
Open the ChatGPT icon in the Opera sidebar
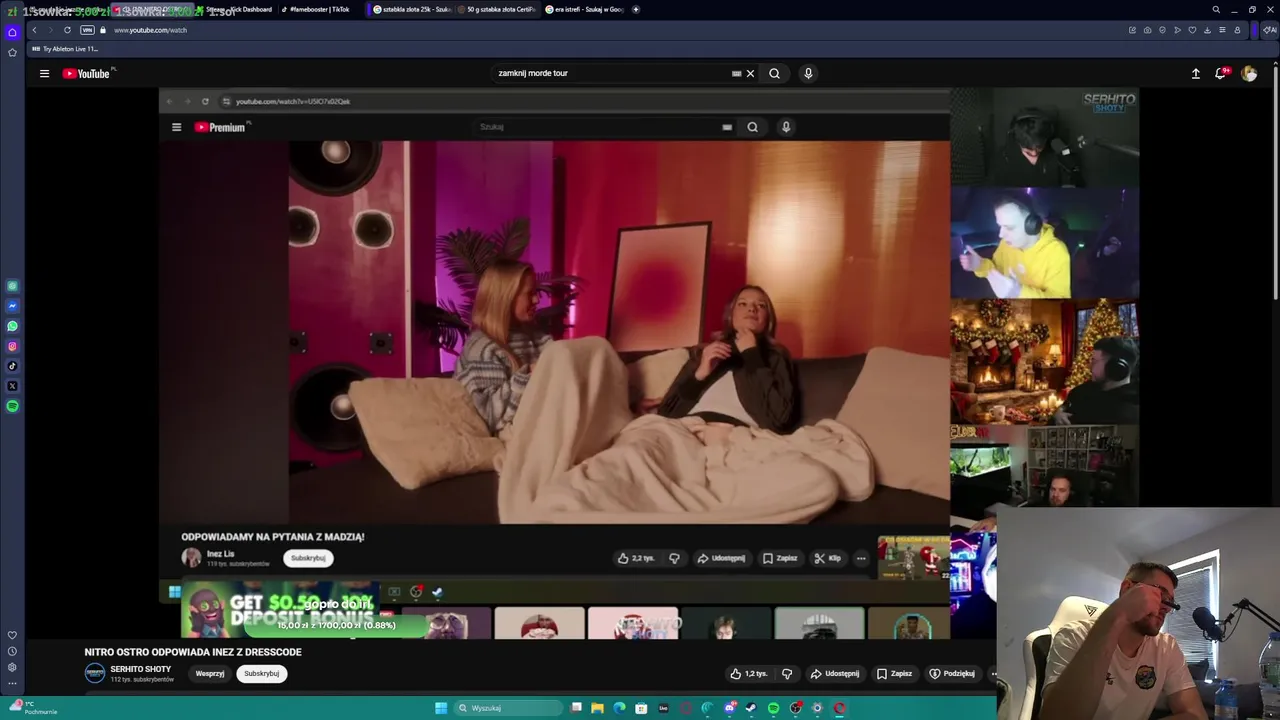pyautogui.click(x=12, y=286)
